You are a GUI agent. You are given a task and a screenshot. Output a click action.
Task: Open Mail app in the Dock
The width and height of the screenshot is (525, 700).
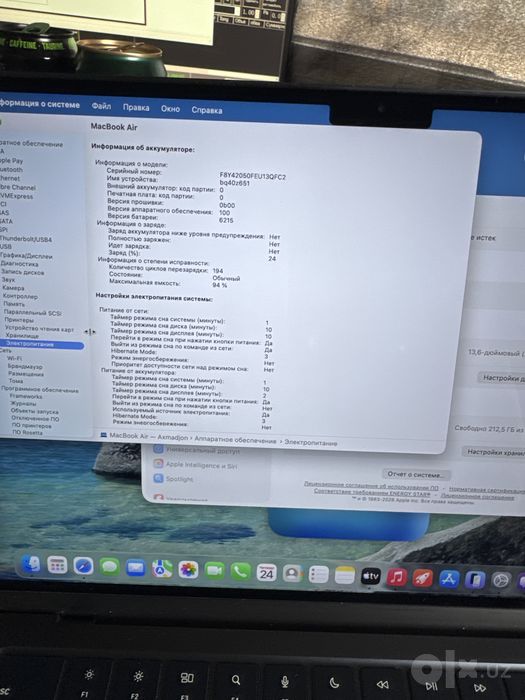pos(136,568)
